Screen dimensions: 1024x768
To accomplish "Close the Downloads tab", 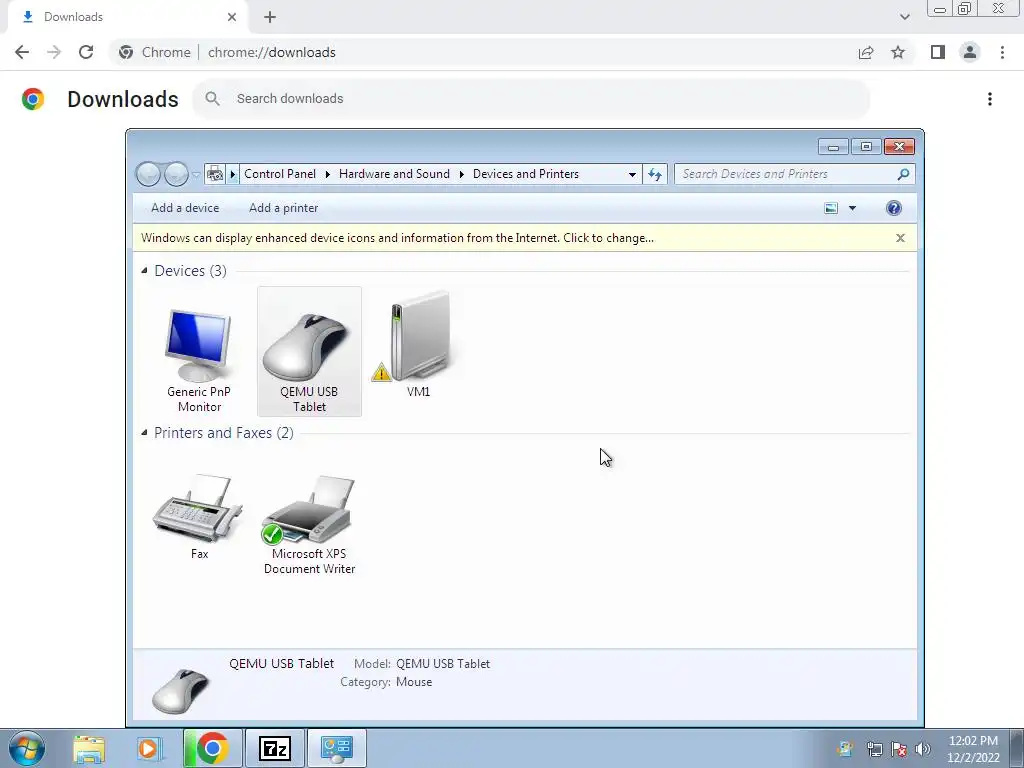I will coord(232,17).
